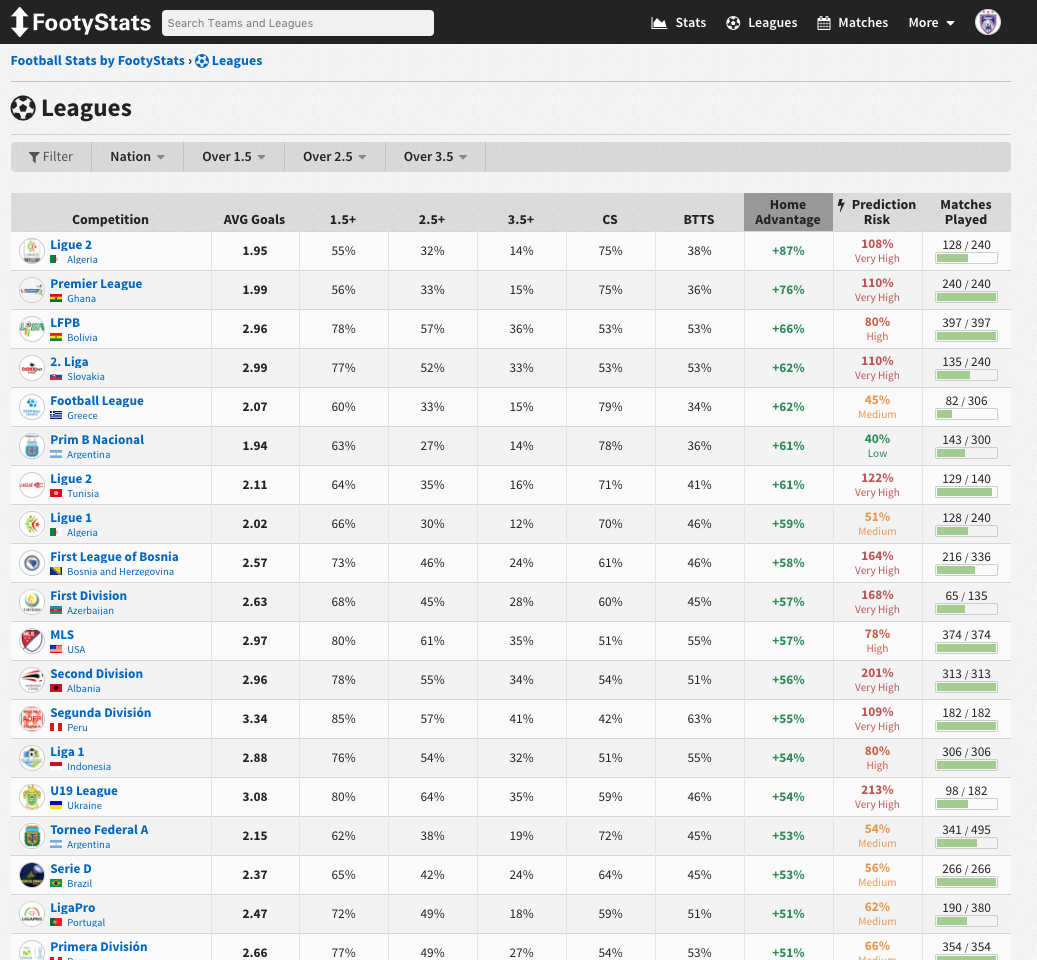Click the Segunda División Peru league logo
Screen dimensions: 1037x960
pos(31,718)
